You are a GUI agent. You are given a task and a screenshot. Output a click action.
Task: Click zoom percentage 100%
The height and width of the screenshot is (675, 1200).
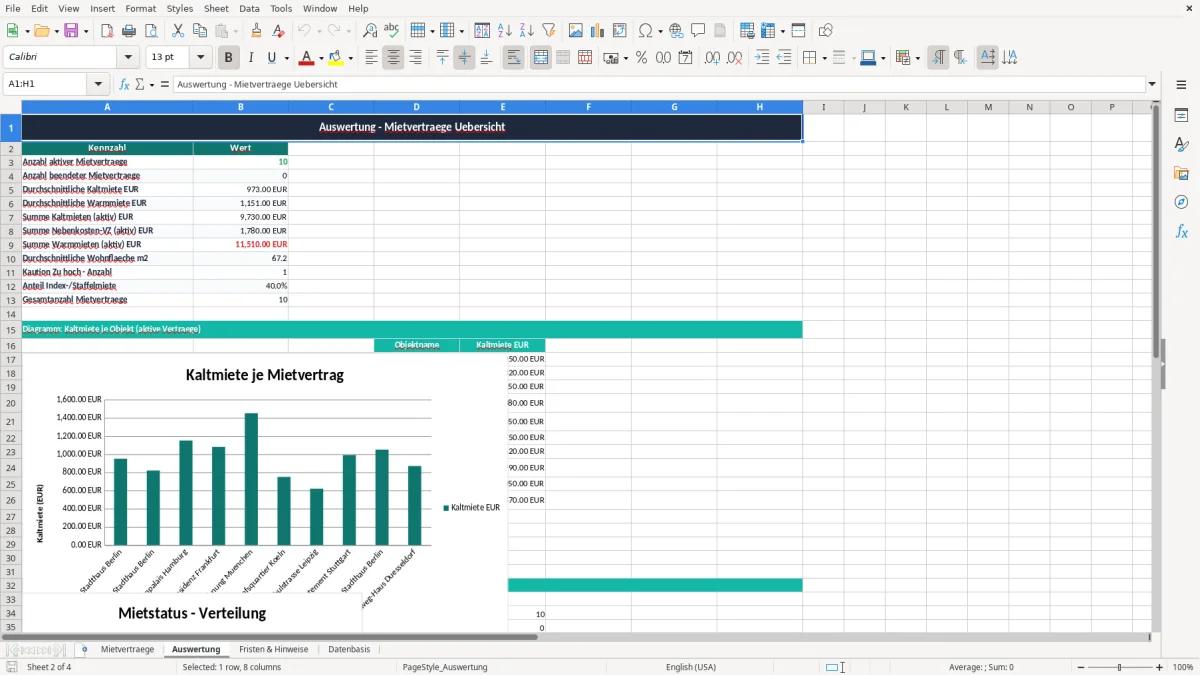[1183, 667]
